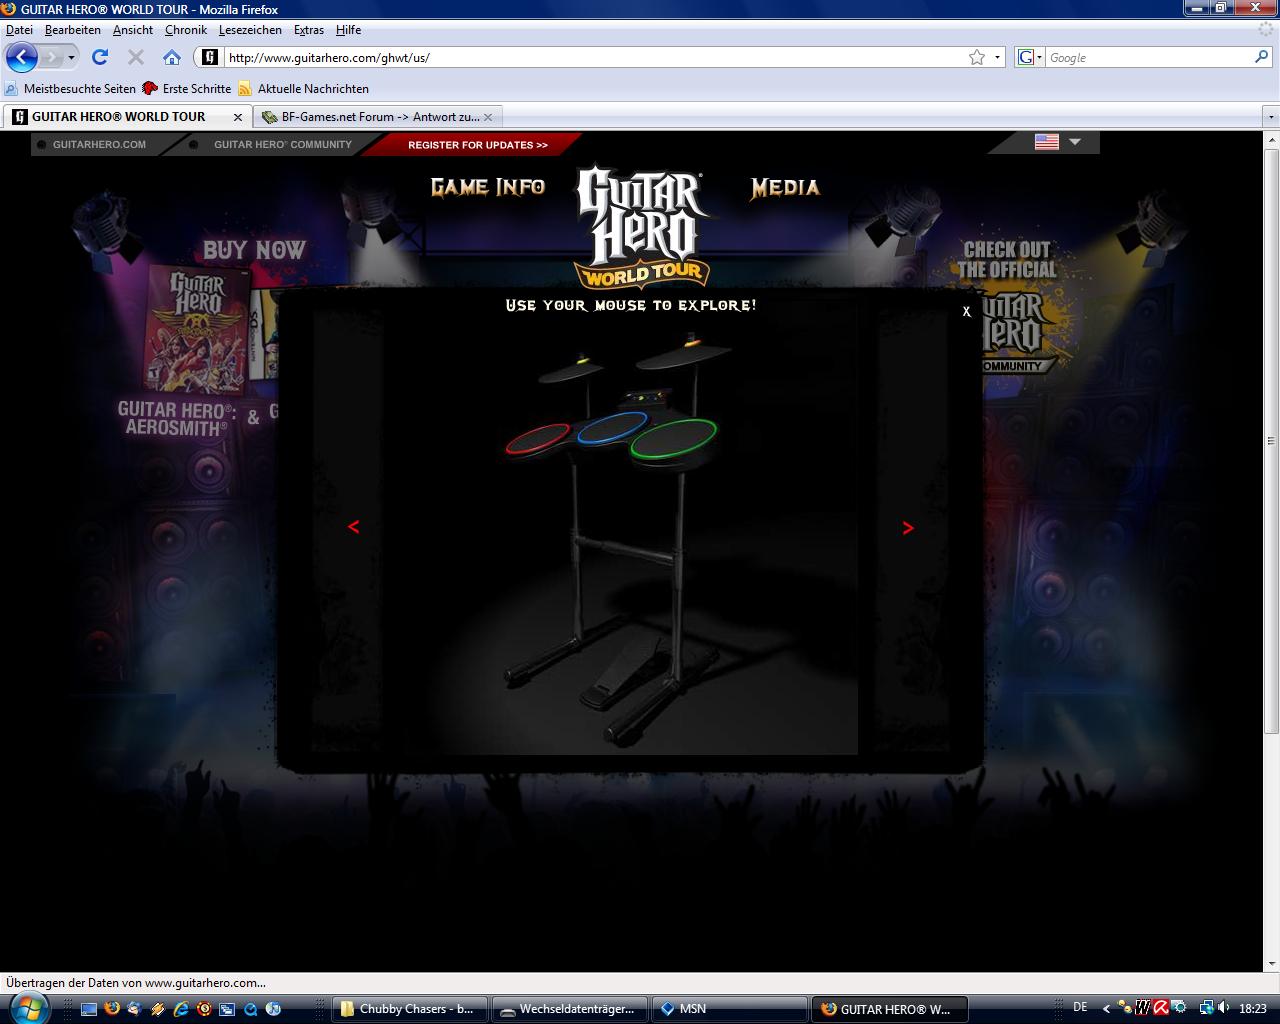
Task: Launch Firefox from quick launch
Action: (x=112, y=1009)
